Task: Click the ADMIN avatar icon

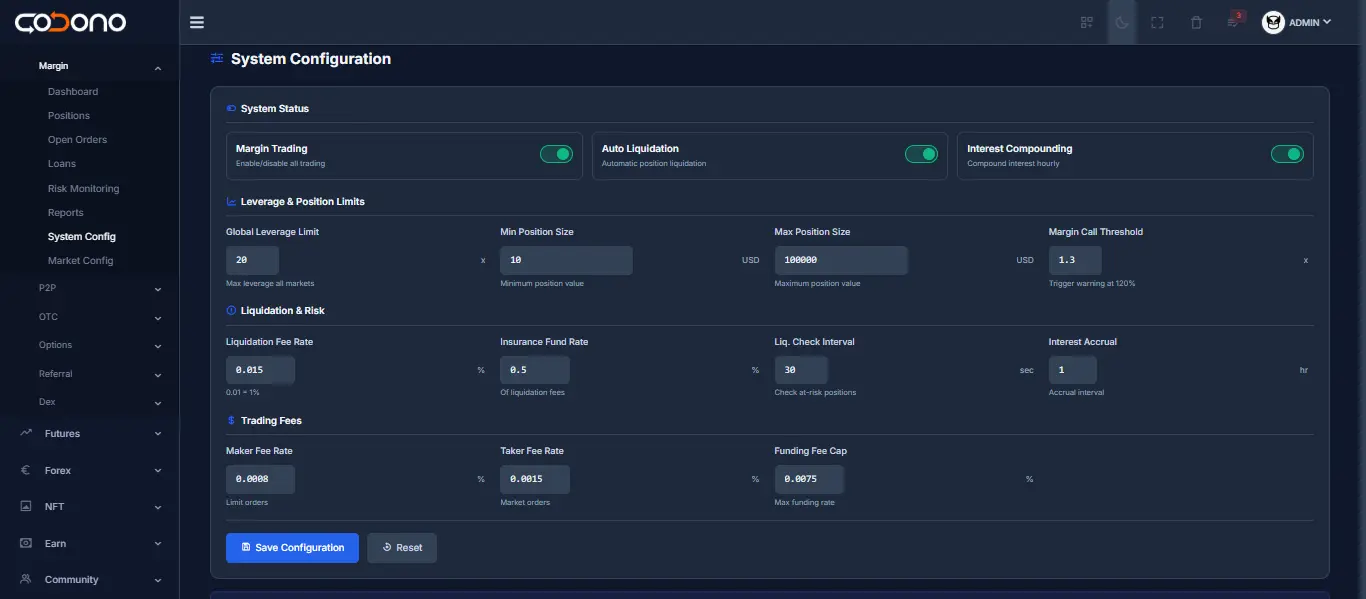Action: tap(1273, 22)
